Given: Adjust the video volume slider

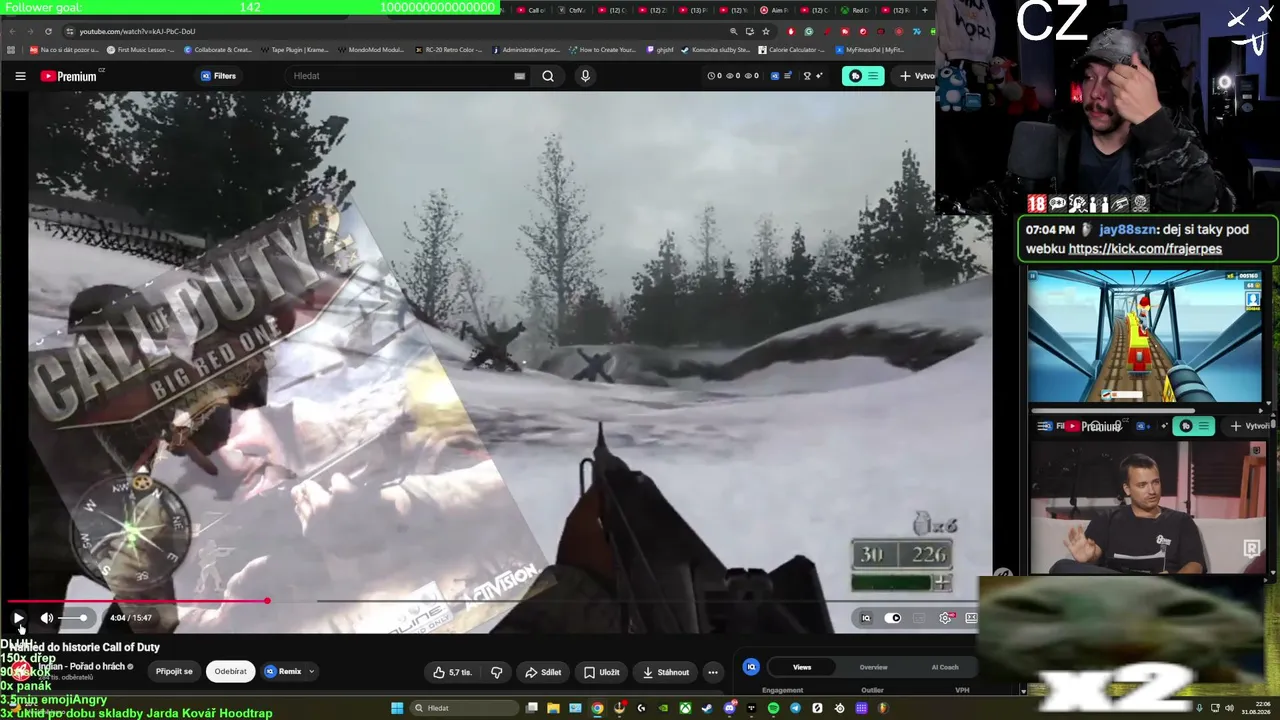Looking at the screenshot, I should (x=73, y=618).
